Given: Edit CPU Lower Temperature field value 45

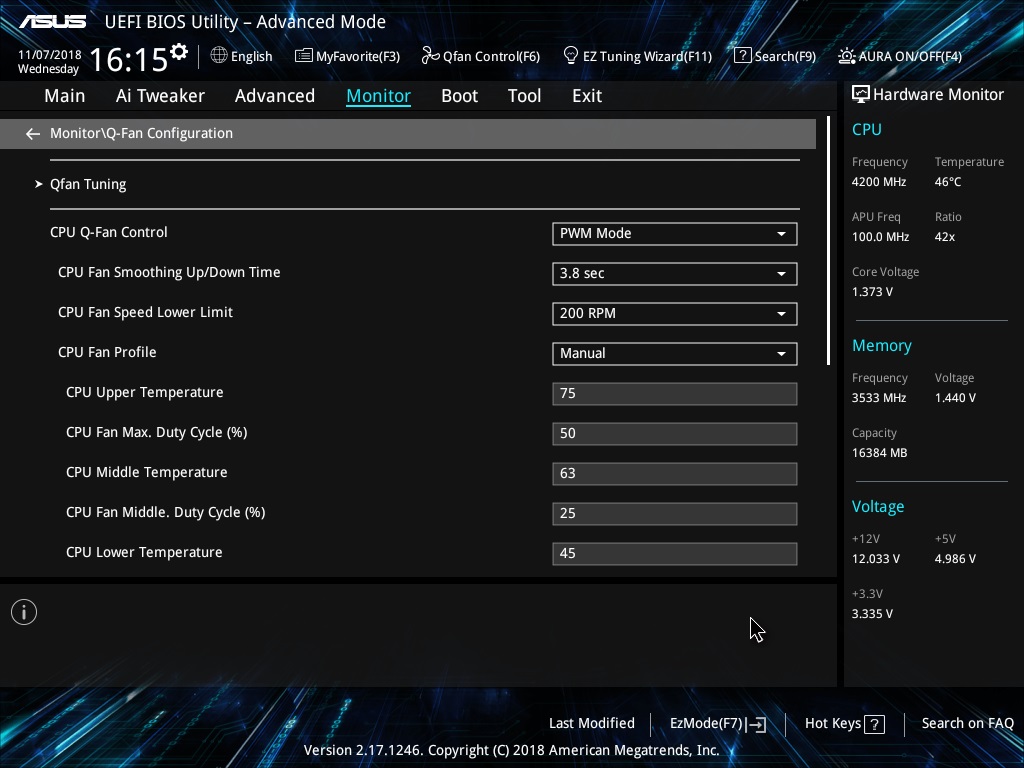Looking at the screenshot, I should 675,553.
